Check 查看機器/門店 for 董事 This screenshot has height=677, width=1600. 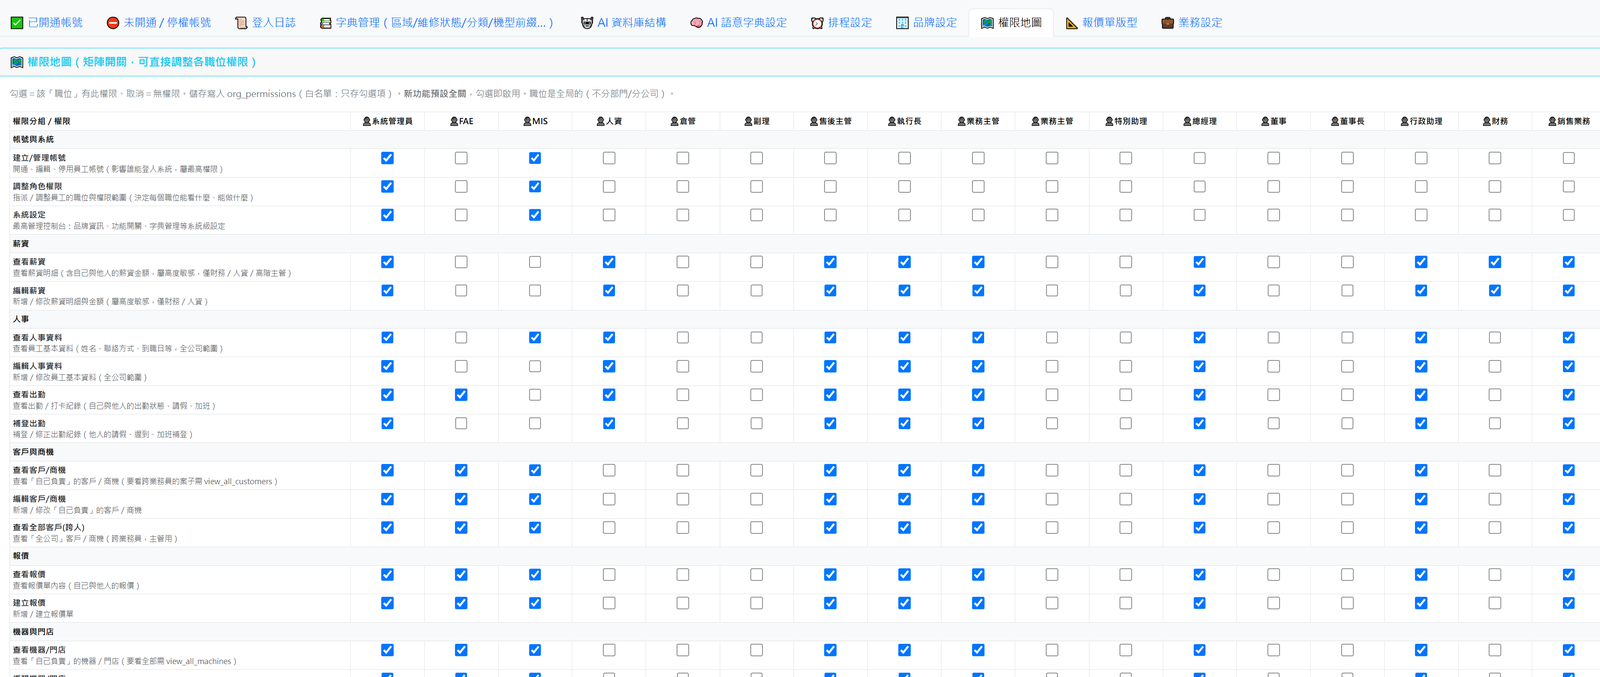pyautogui.click(x=1274, y=650)
